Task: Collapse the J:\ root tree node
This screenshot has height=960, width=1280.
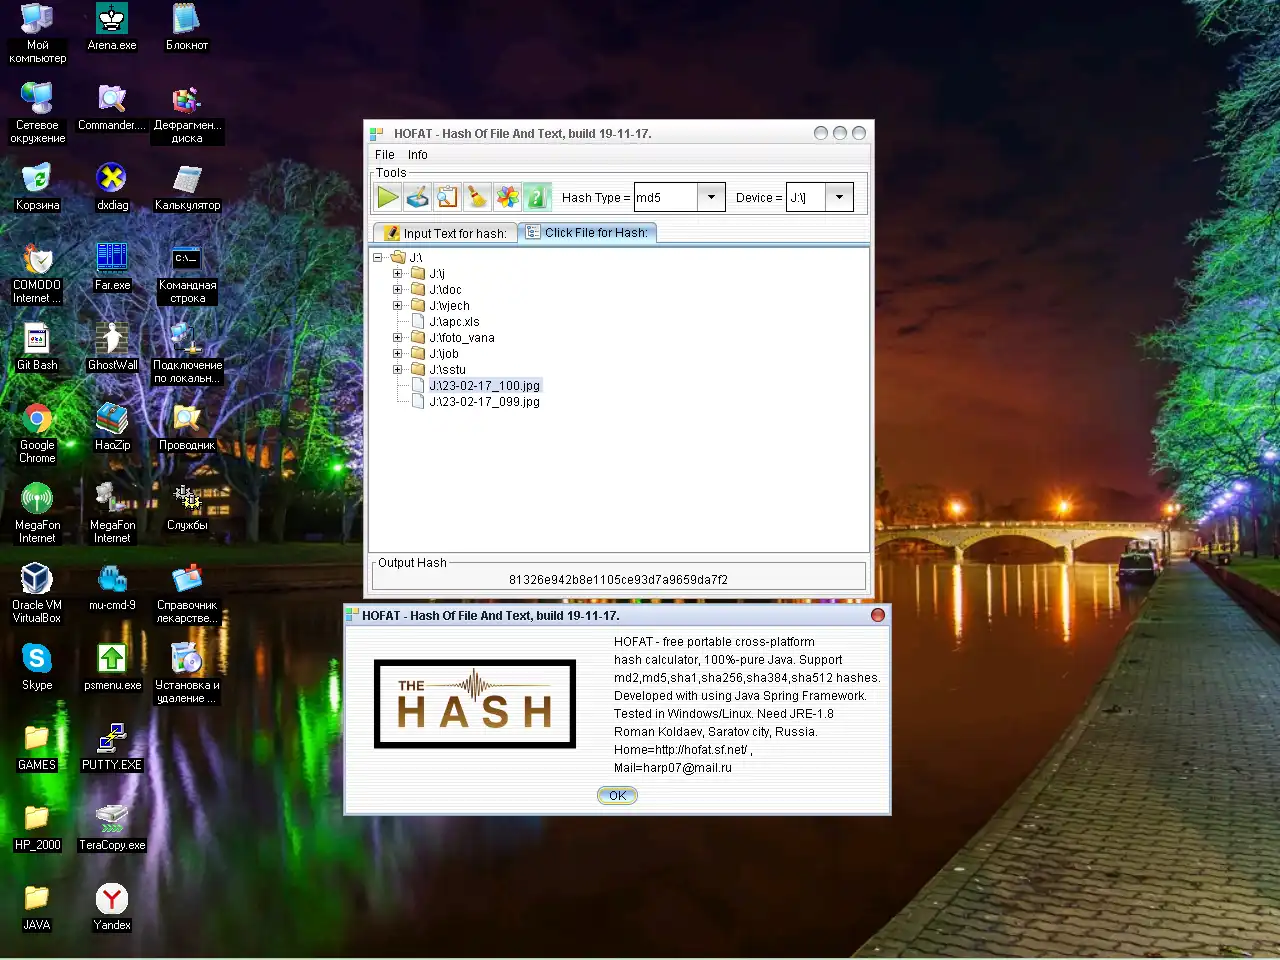Action: tap(378, 258)
